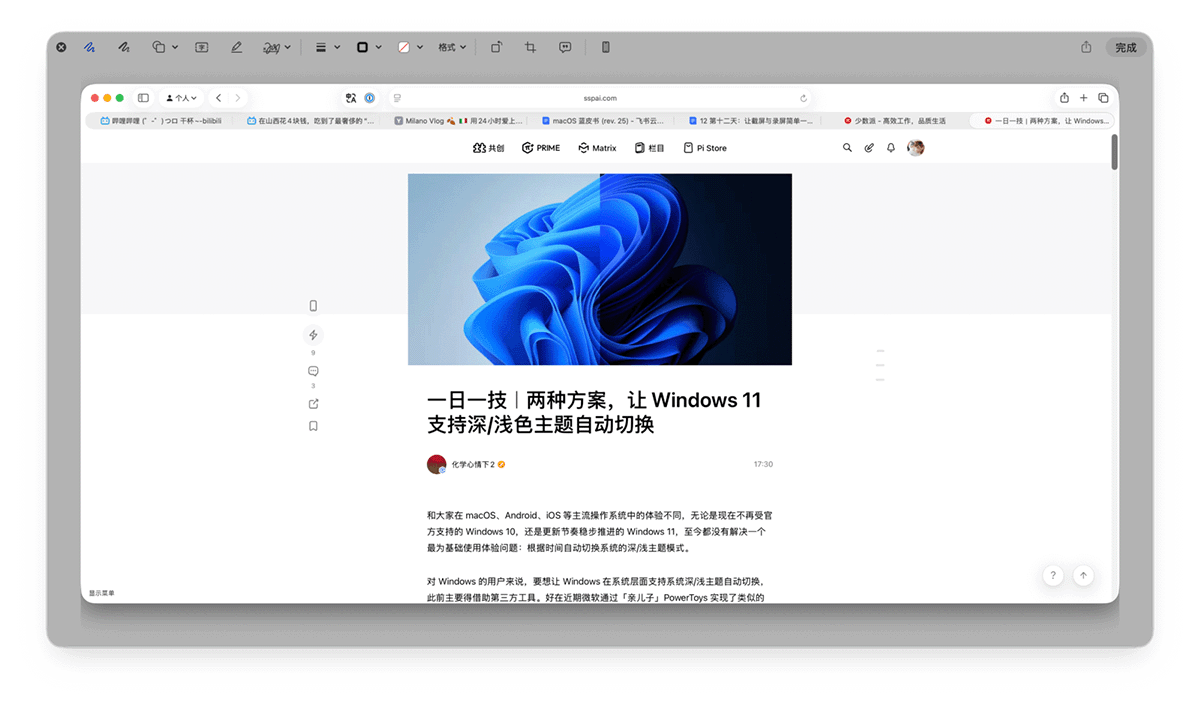1200x709 pixels.
Task: Open the Shapes dropdown menu
Action: [165, 47]
